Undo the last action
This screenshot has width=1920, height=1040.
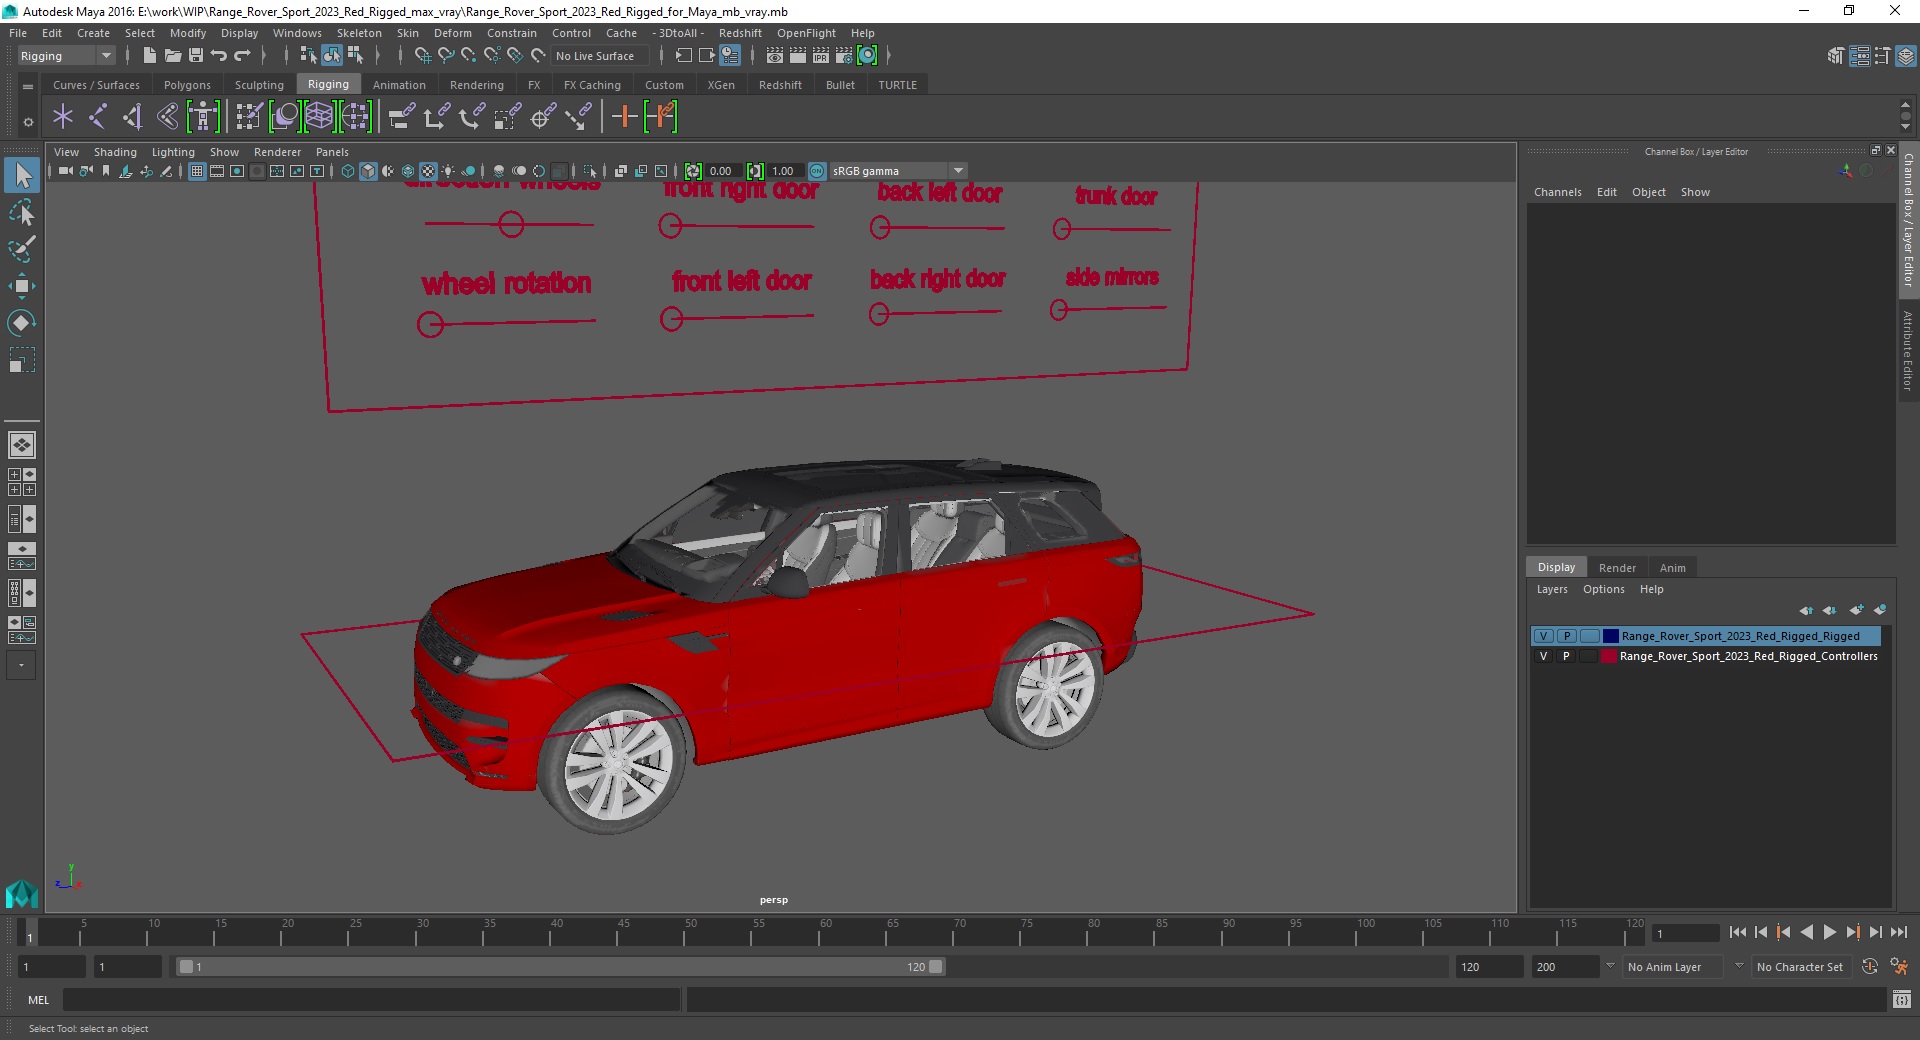(219, 56)
